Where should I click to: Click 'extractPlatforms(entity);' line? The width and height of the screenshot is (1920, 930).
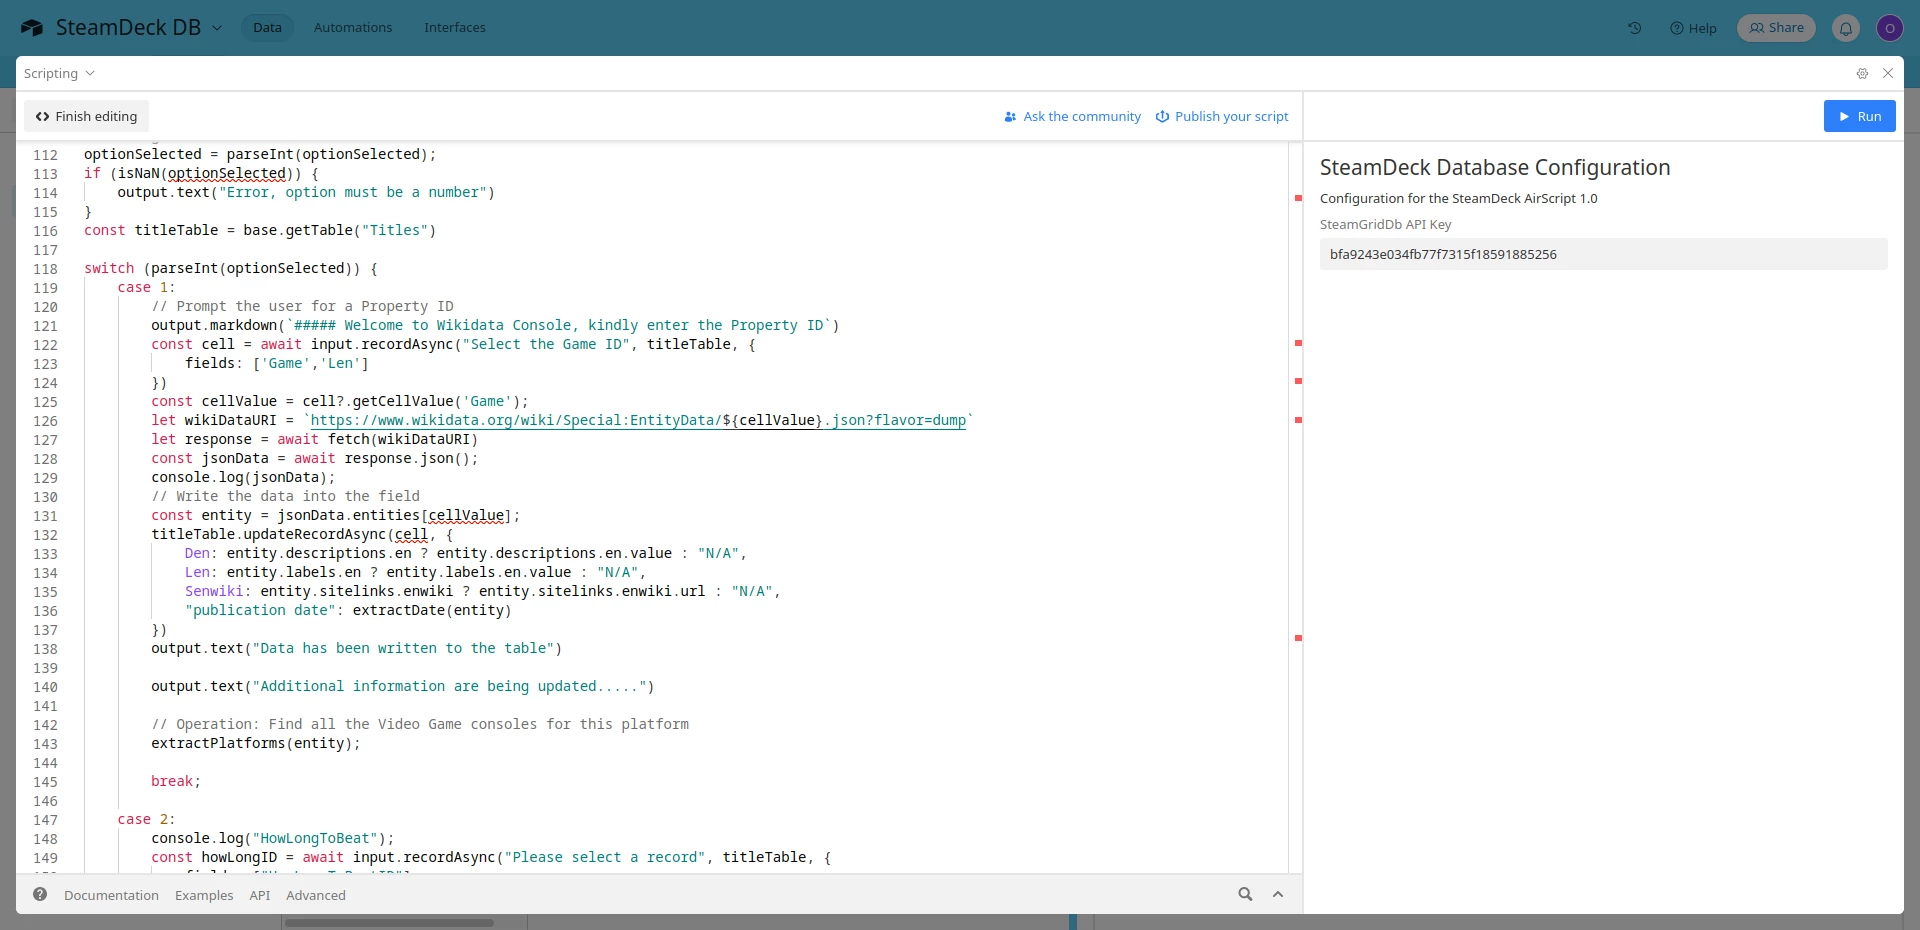(x=255, y=743)
